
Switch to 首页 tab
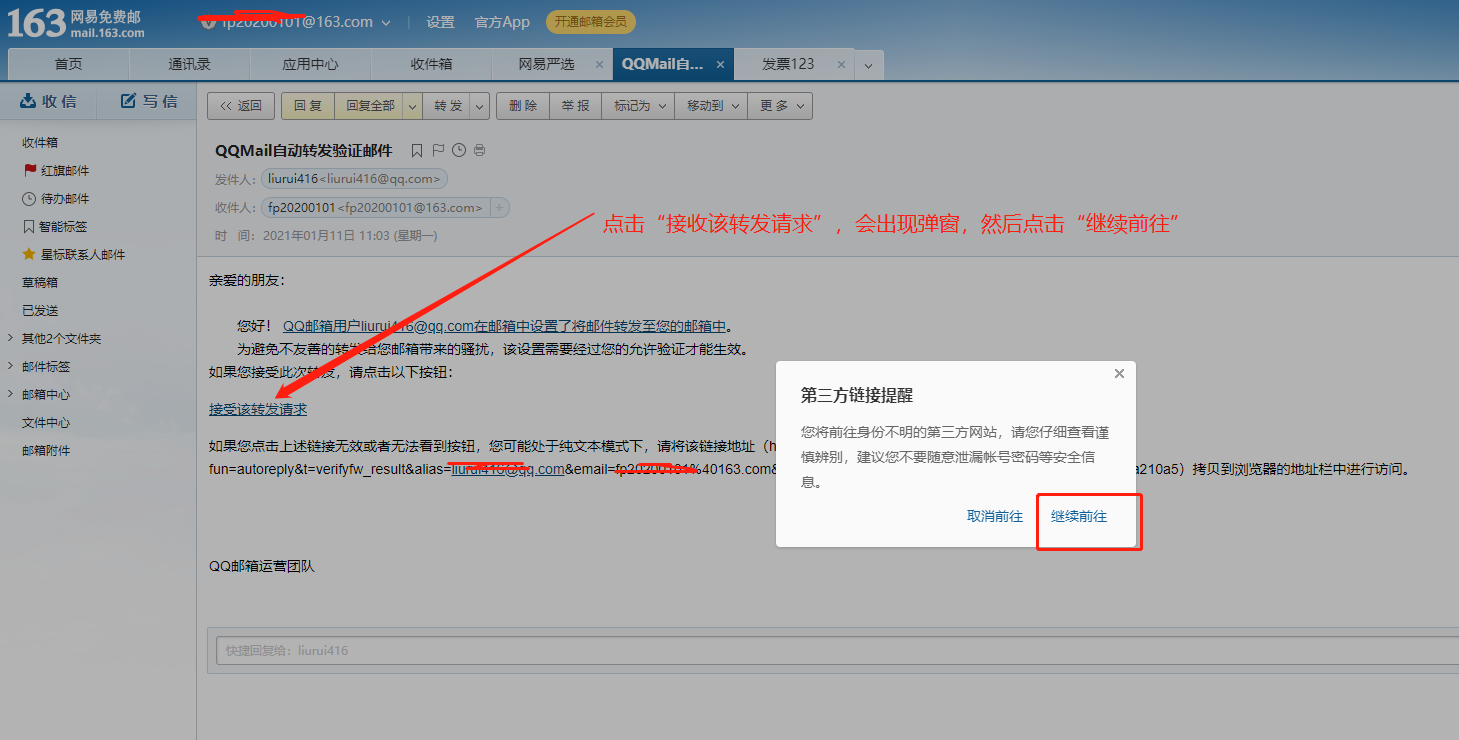click(x=69, y=64)
